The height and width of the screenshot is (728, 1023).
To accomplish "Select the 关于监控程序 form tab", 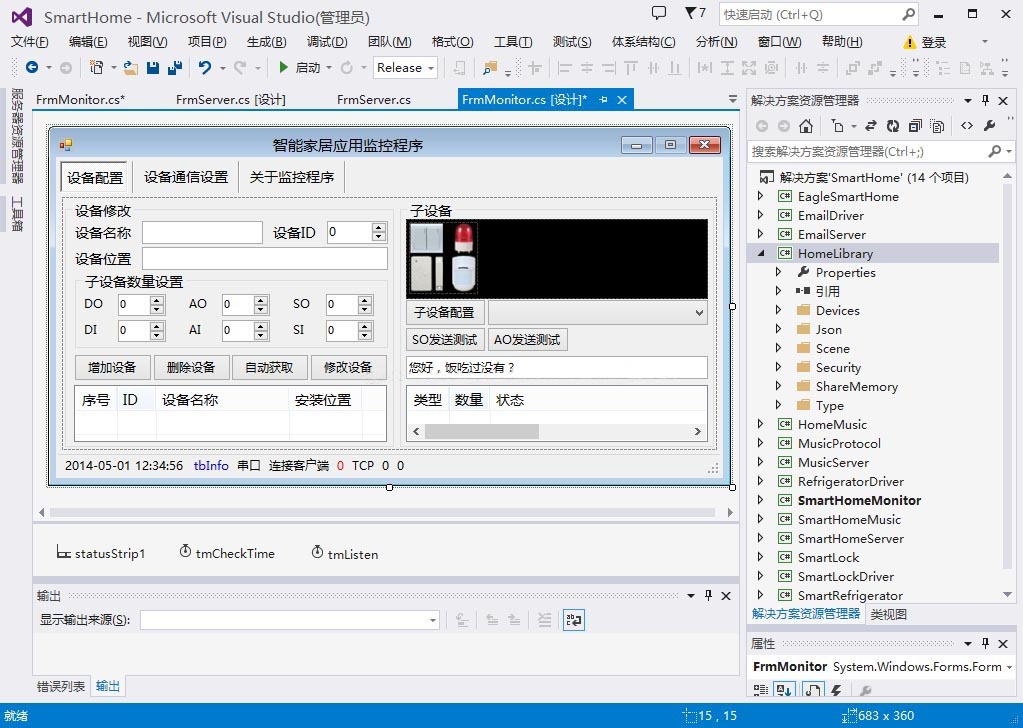I will [x=292, y=177].
